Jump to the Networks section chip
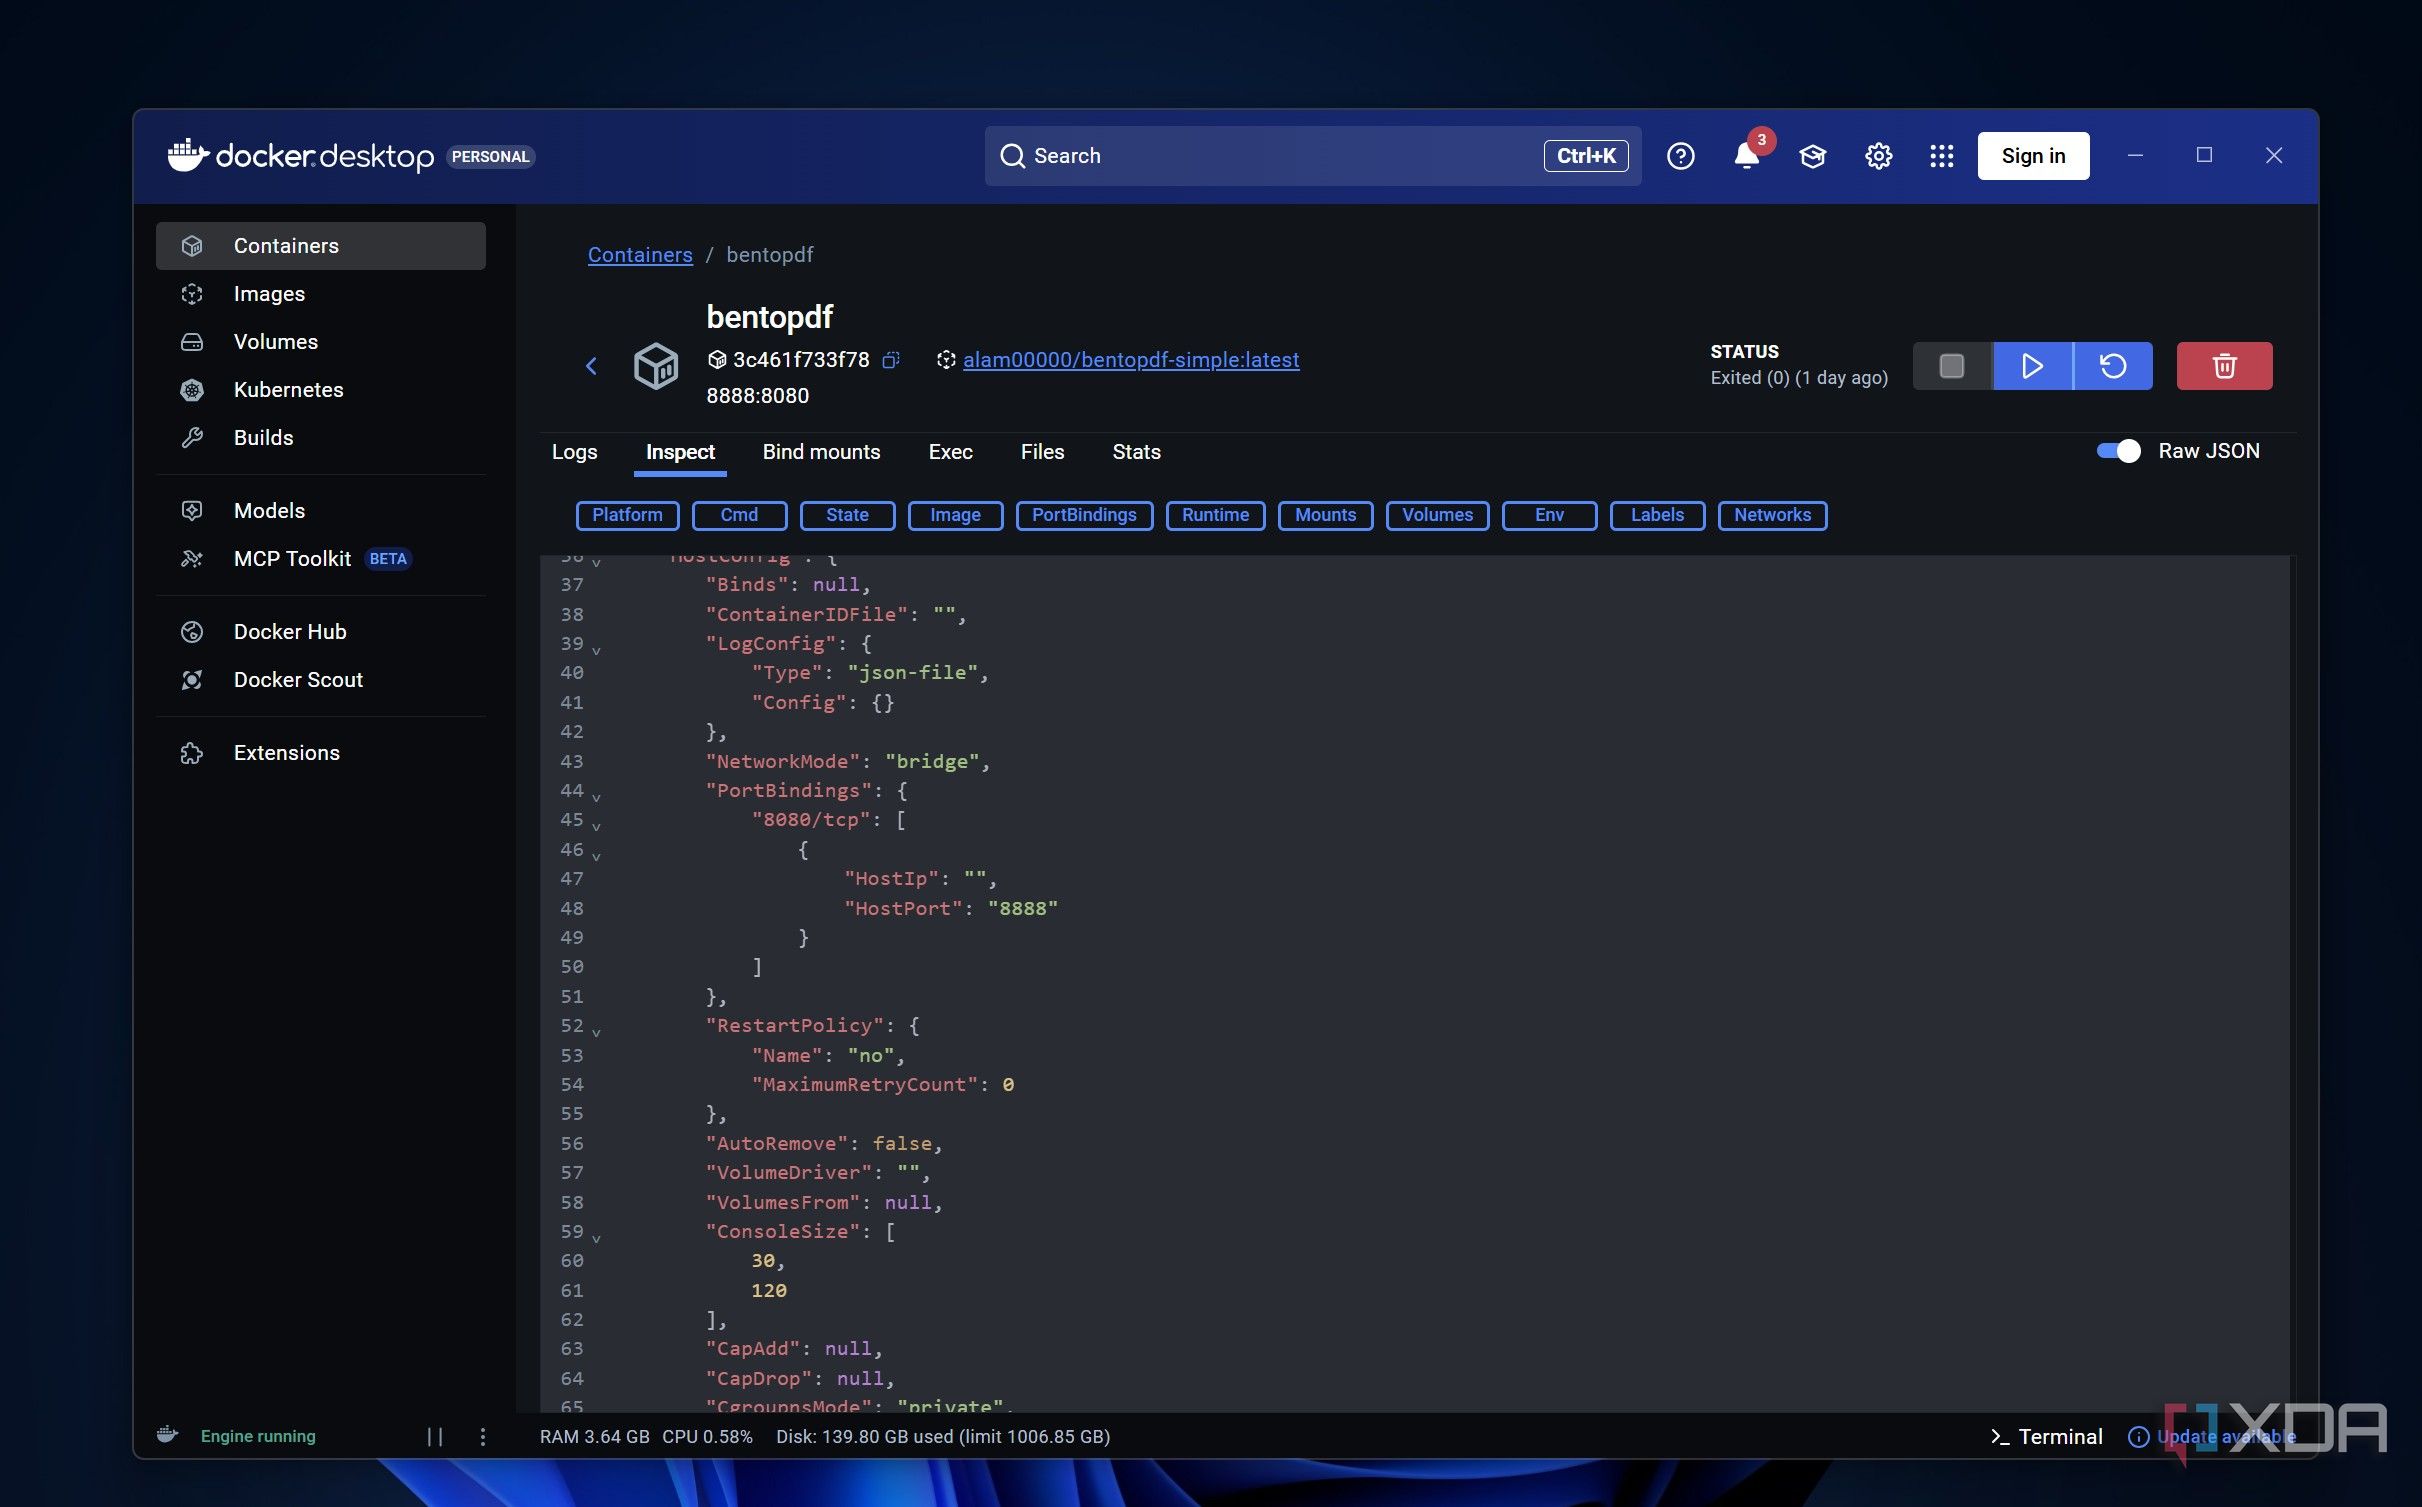2422x1507 pixels. click(1772, 515)
